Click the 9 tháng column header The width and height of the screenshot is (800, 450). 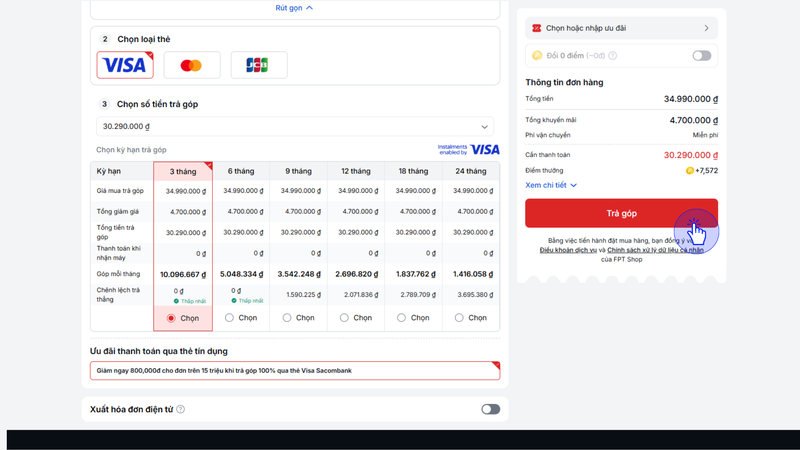point(298,171)
